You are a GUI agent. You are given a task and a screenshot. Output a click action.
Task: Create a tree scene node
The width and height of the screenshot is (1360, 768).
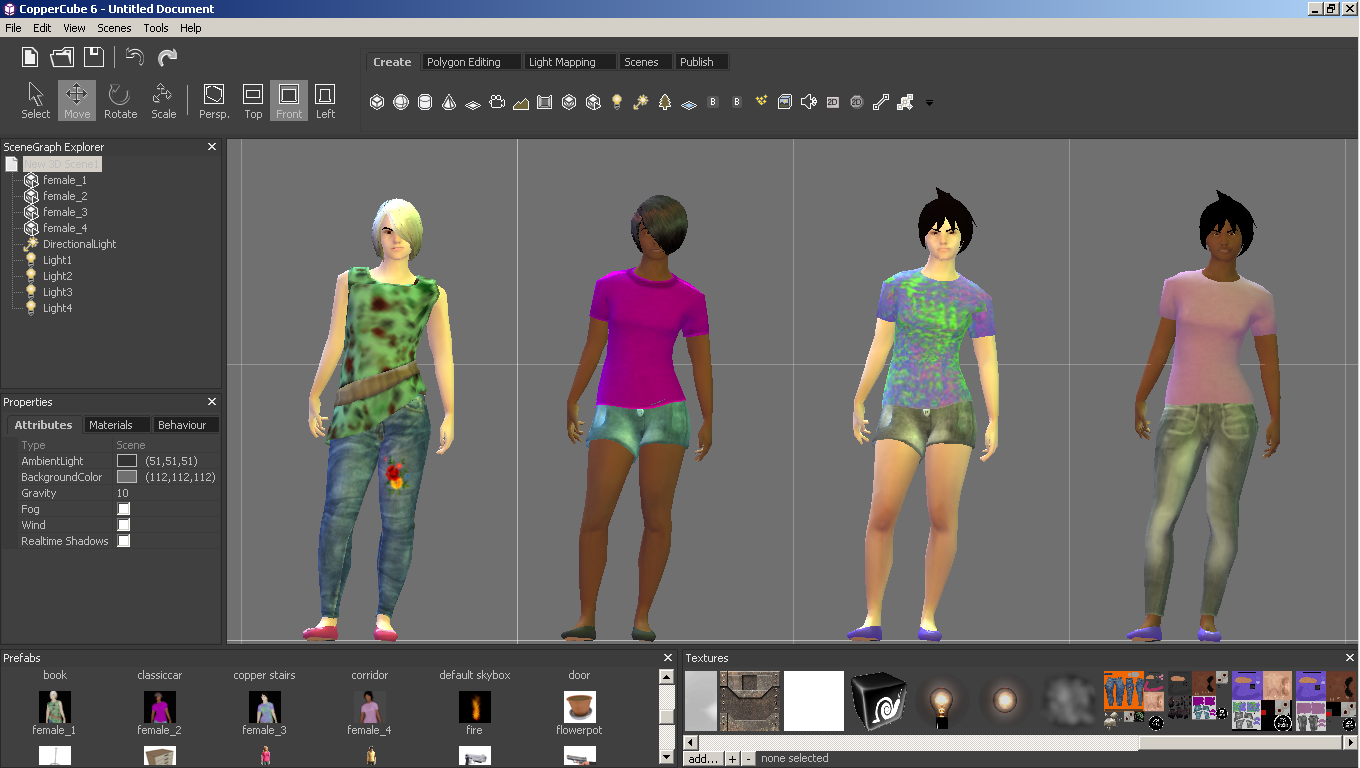[x=665, y=102]
